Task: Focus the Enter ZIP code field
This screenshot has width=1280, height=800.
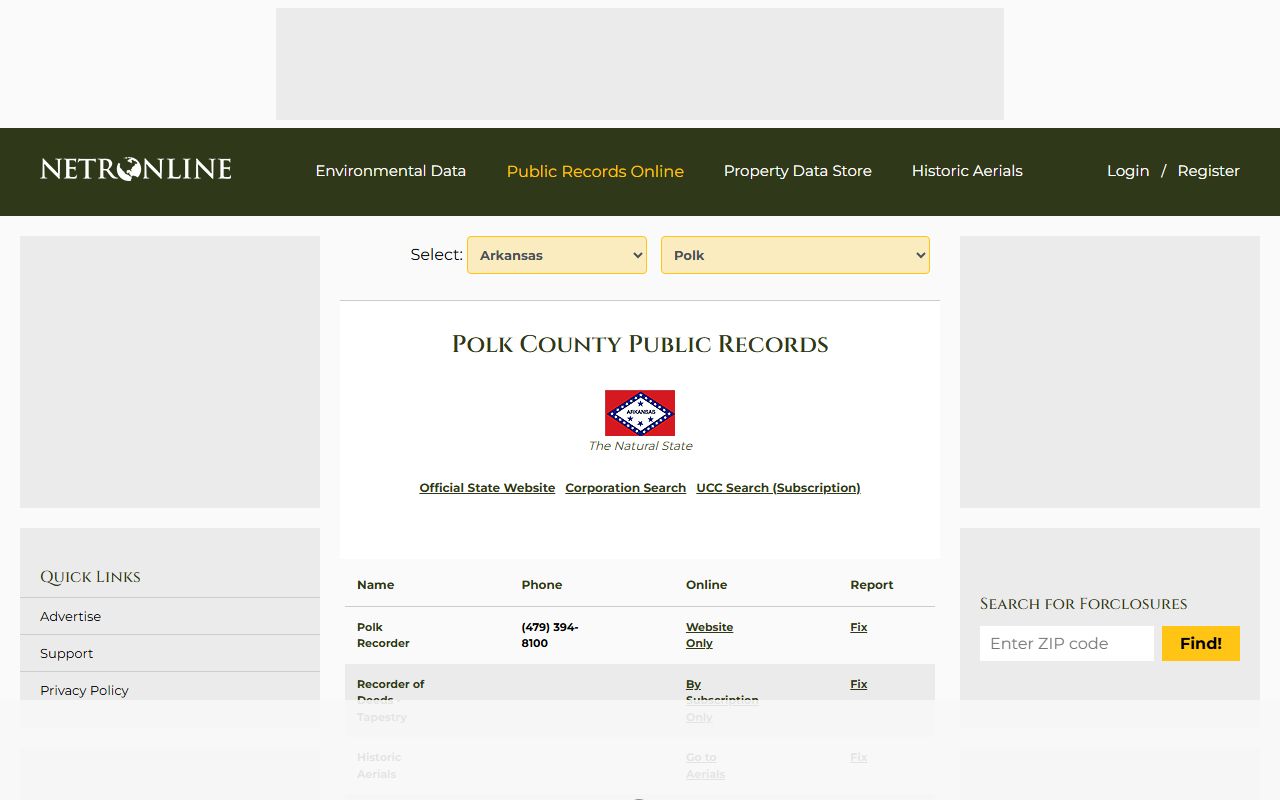Action: point(1067,643)
